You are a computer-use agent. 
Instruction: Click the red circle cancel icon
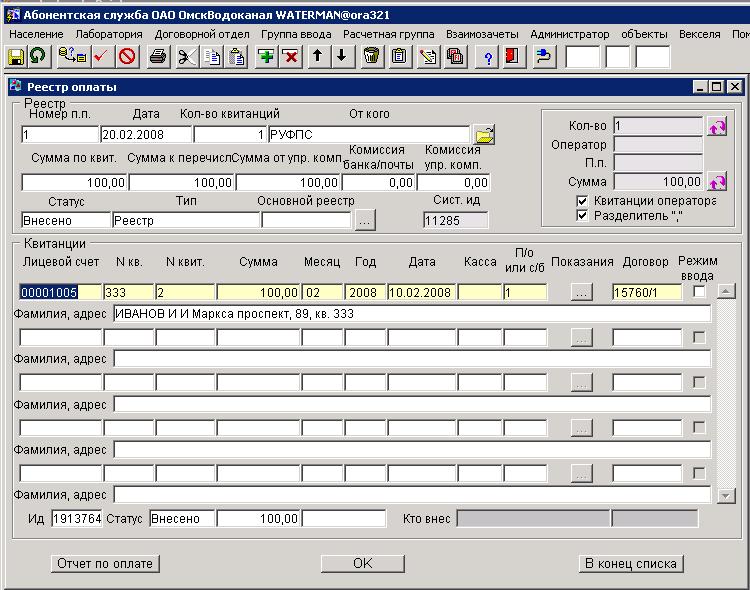pyautogui.click(x=127, y=56)
